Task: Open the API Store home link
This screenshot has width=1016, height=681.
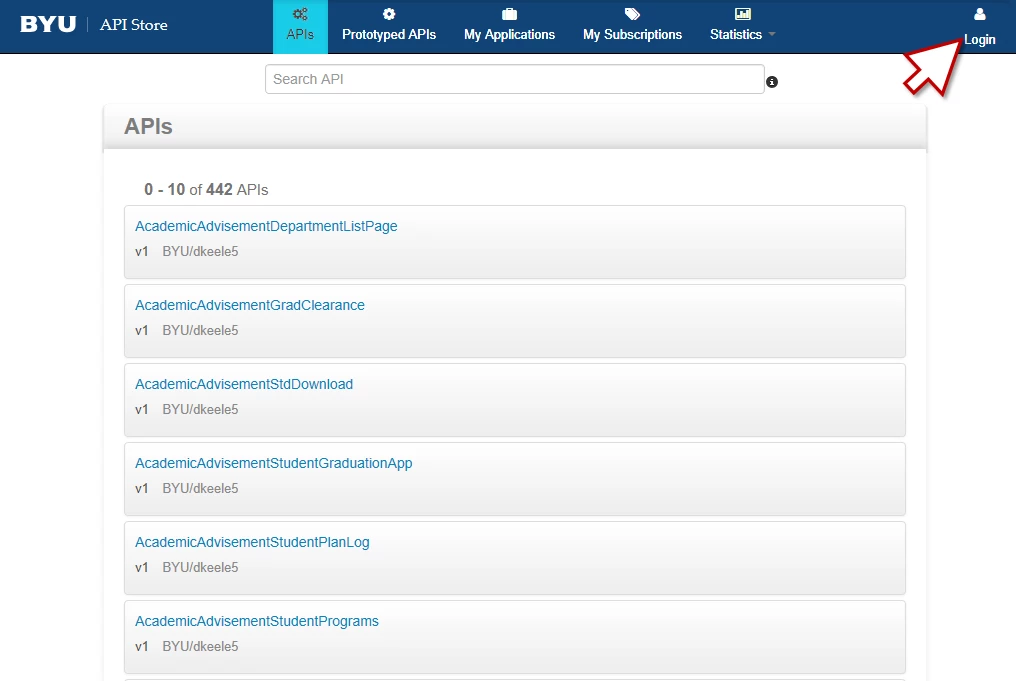Action: pyautogui.click(x=133, y=25)
